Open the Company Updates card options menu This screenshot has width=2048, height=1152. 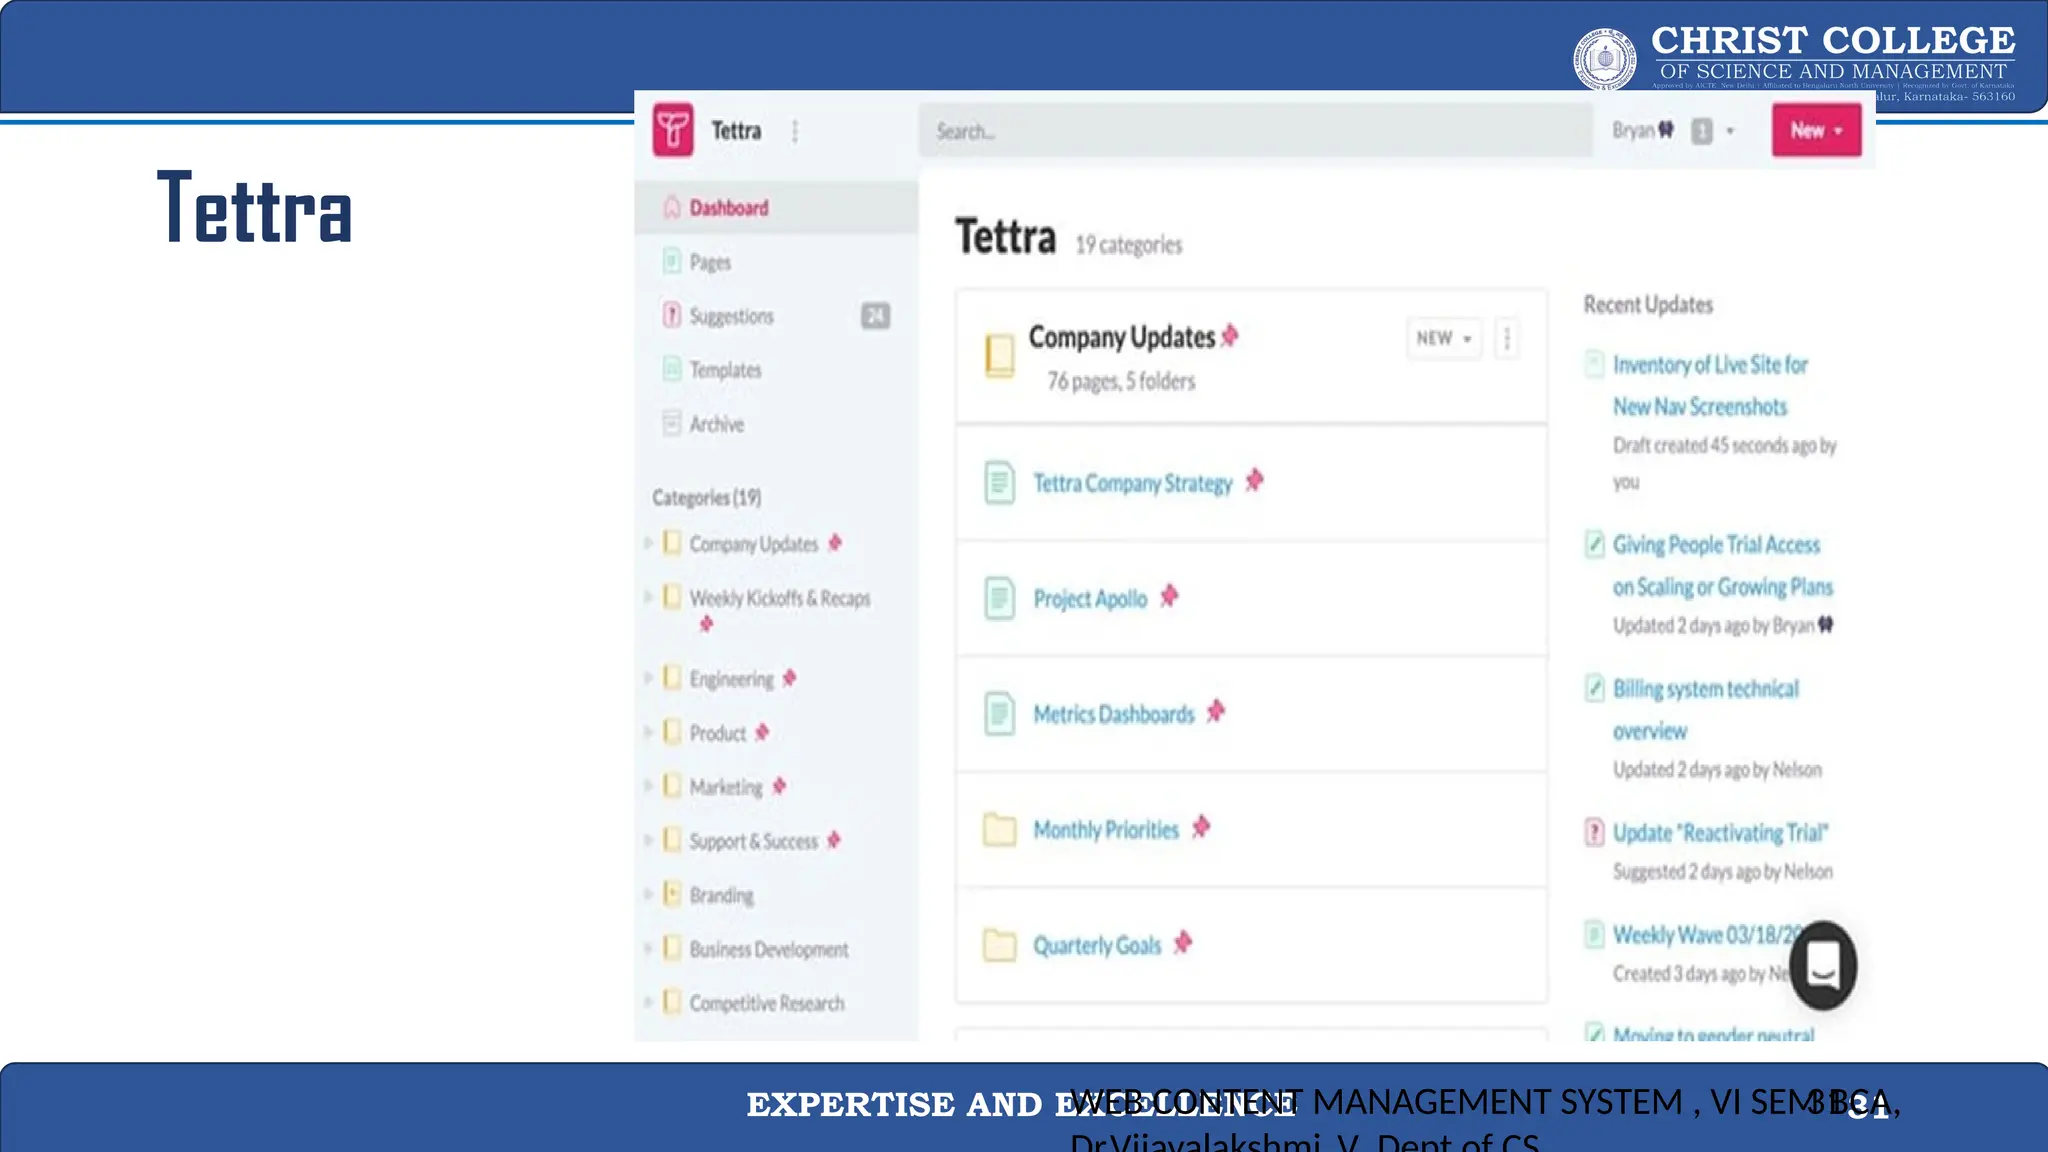point(1507,338)
